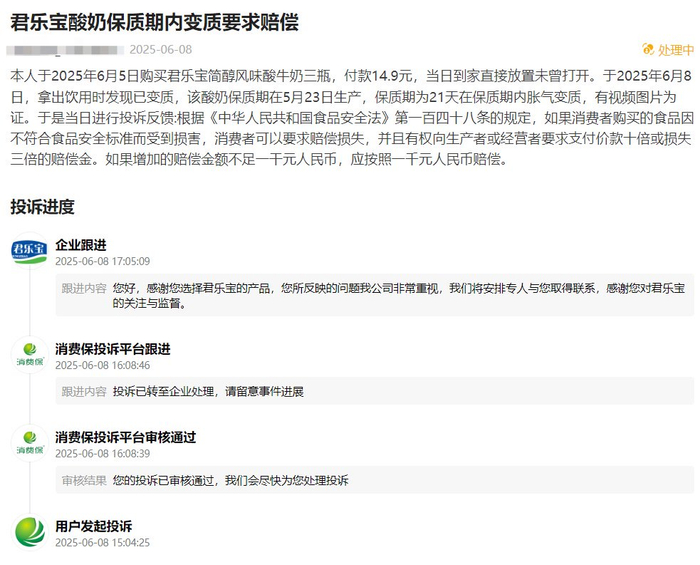Screen dimensions: 700x565
Task: Click the reply text 您好，感谢您选择君乐宝的产品
Action: [x=399, y=296]
